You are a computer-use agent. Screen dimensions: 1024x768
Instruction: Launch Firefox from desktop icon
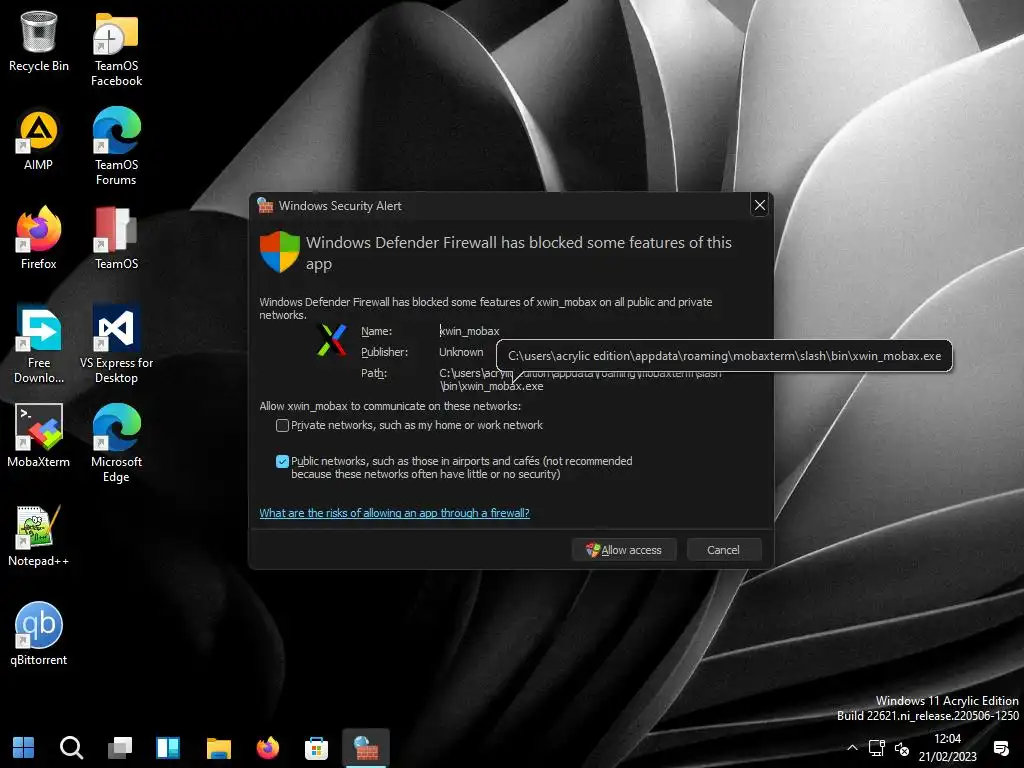[x=39, y=239]
